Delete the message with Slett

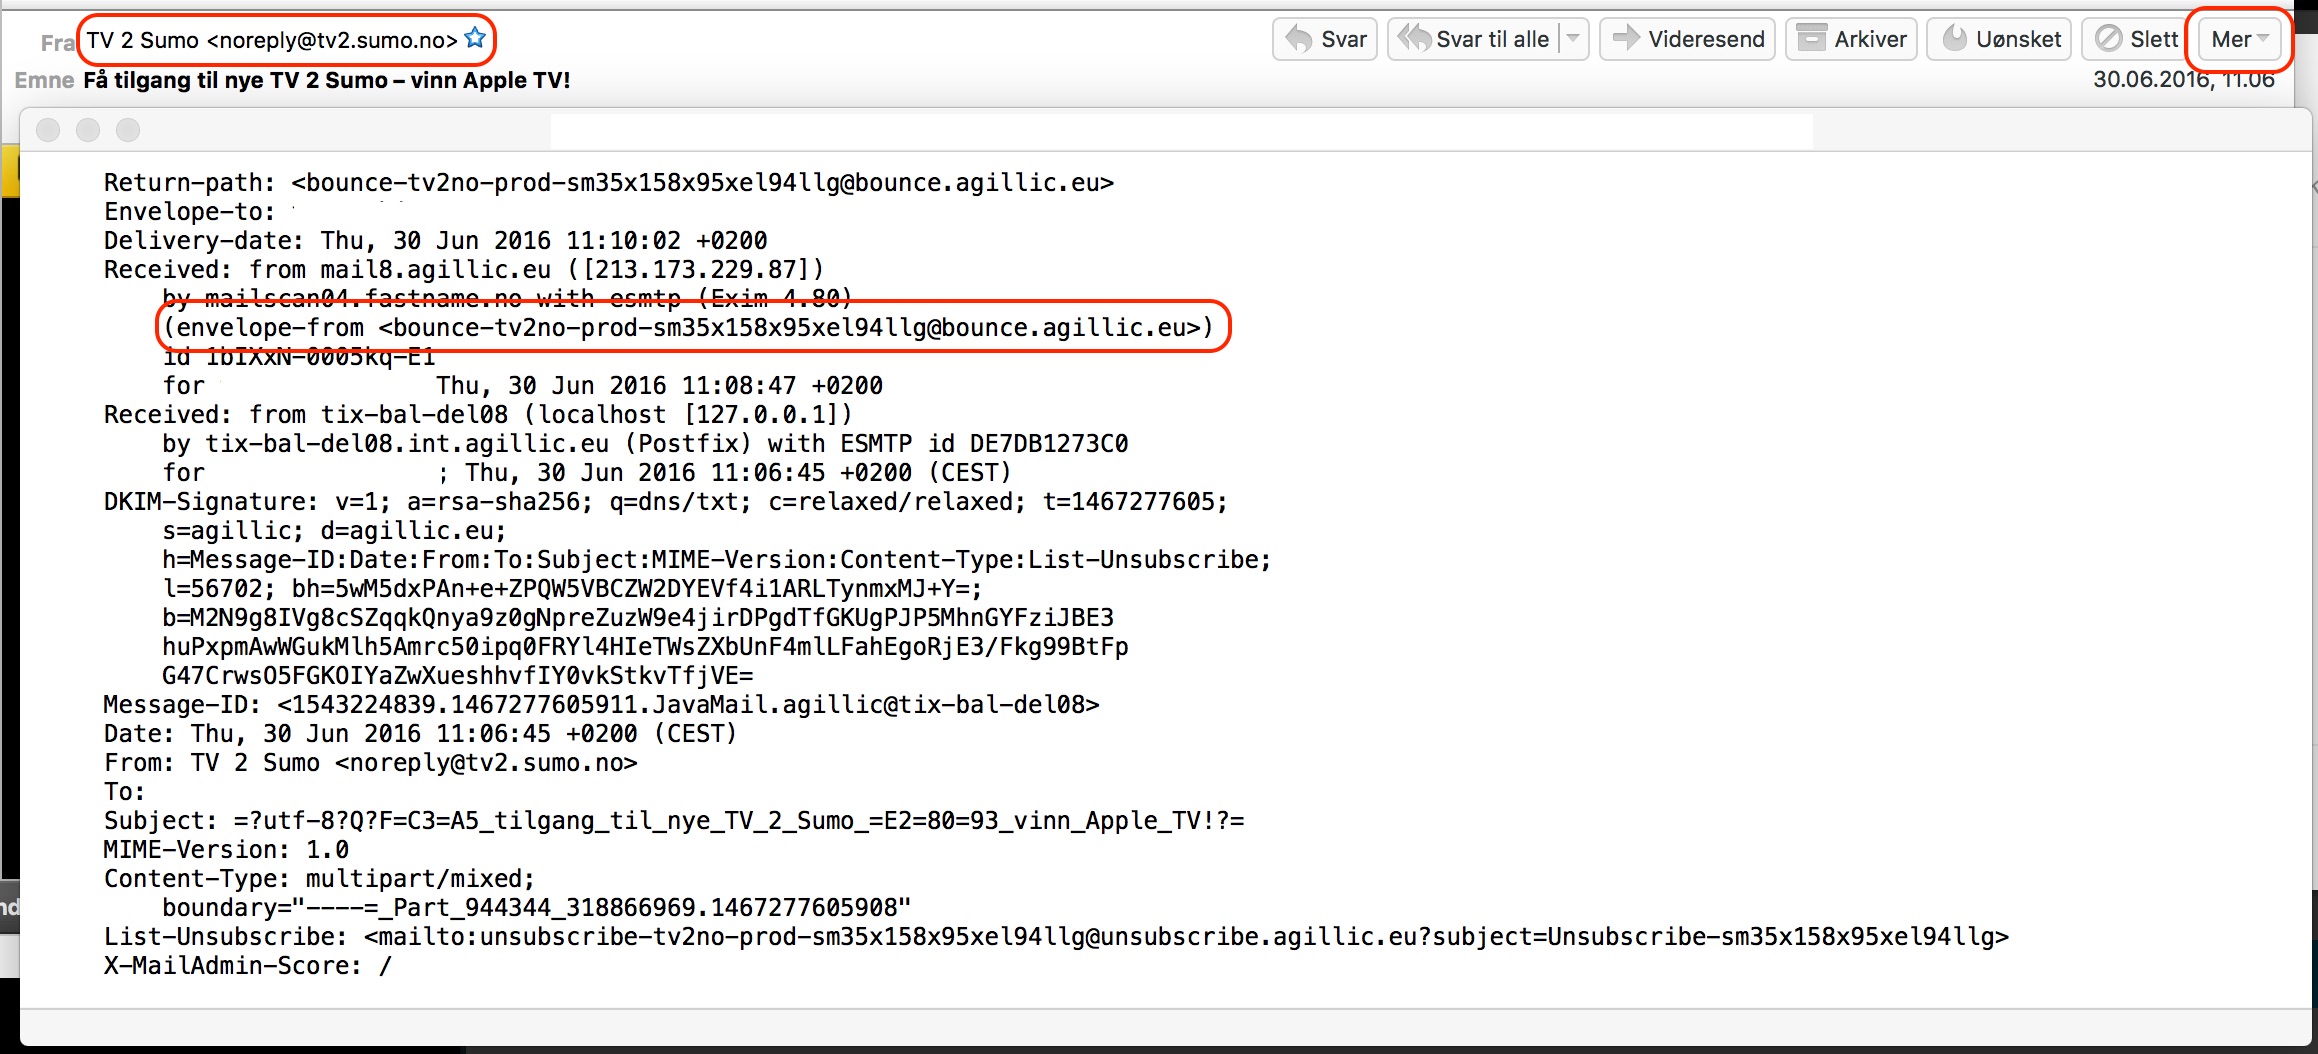tap(2135, 39)
